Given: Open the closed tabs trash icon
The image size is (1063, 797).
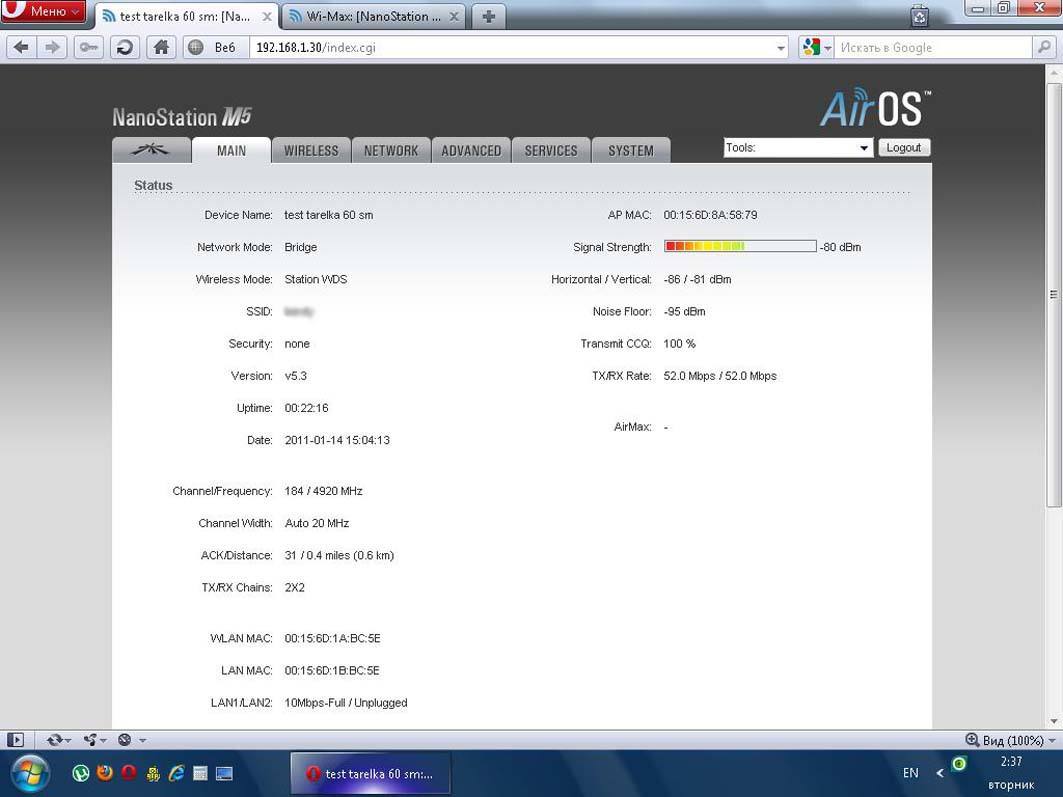Looking at the screenshot, I should pyautogui.click(x=919, y=15).
